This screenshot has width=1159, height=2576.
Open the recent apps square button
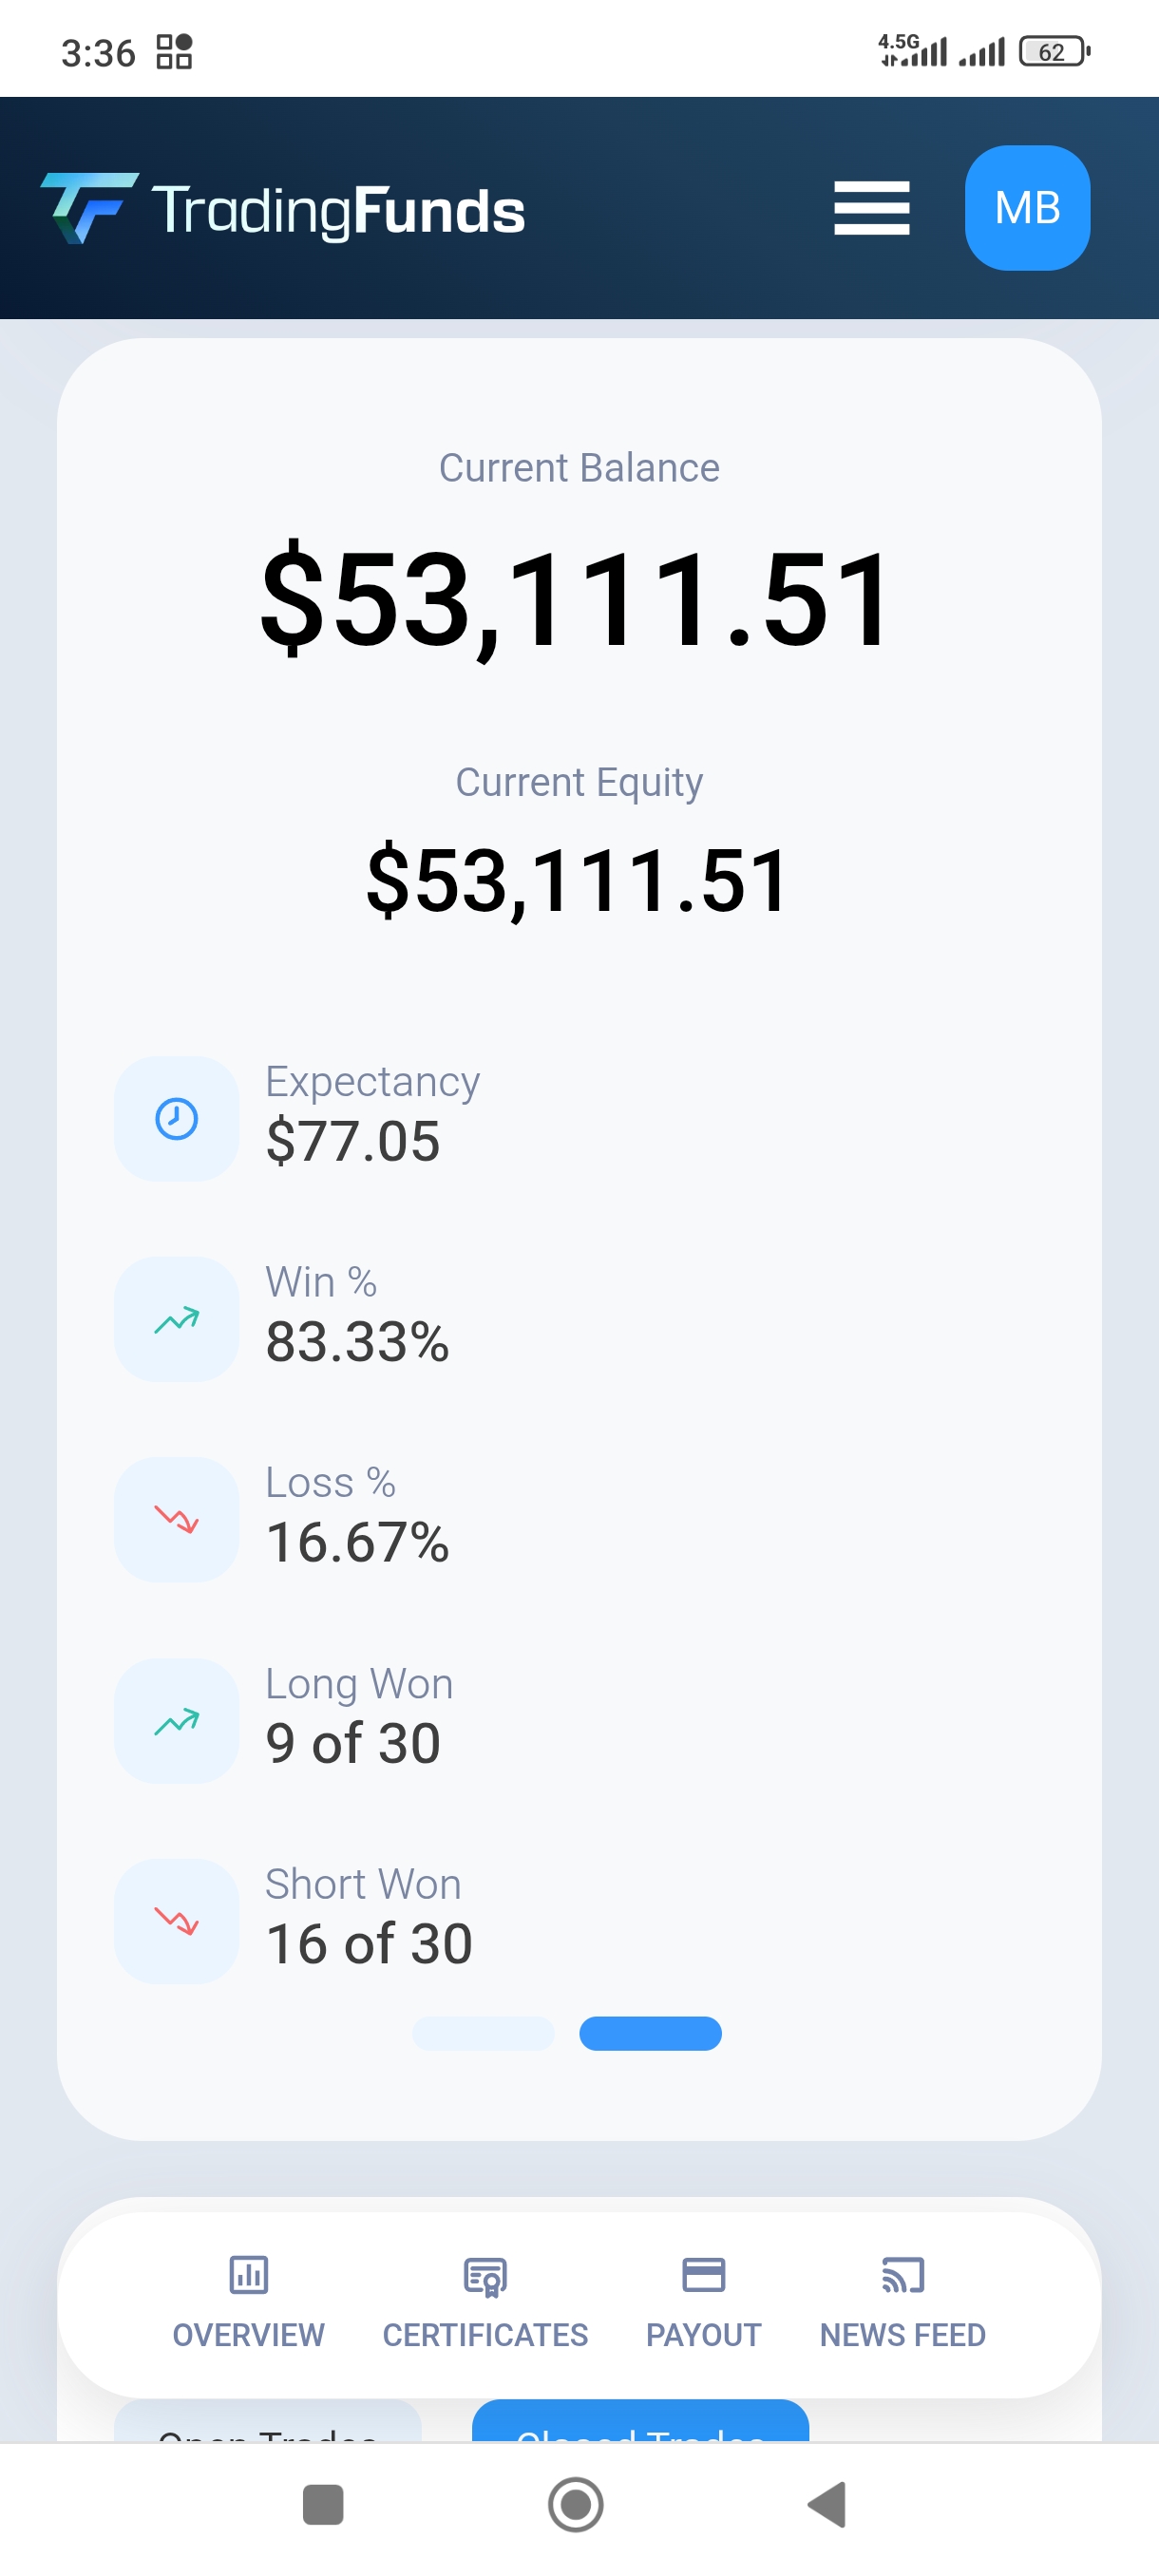(323, 2504)
